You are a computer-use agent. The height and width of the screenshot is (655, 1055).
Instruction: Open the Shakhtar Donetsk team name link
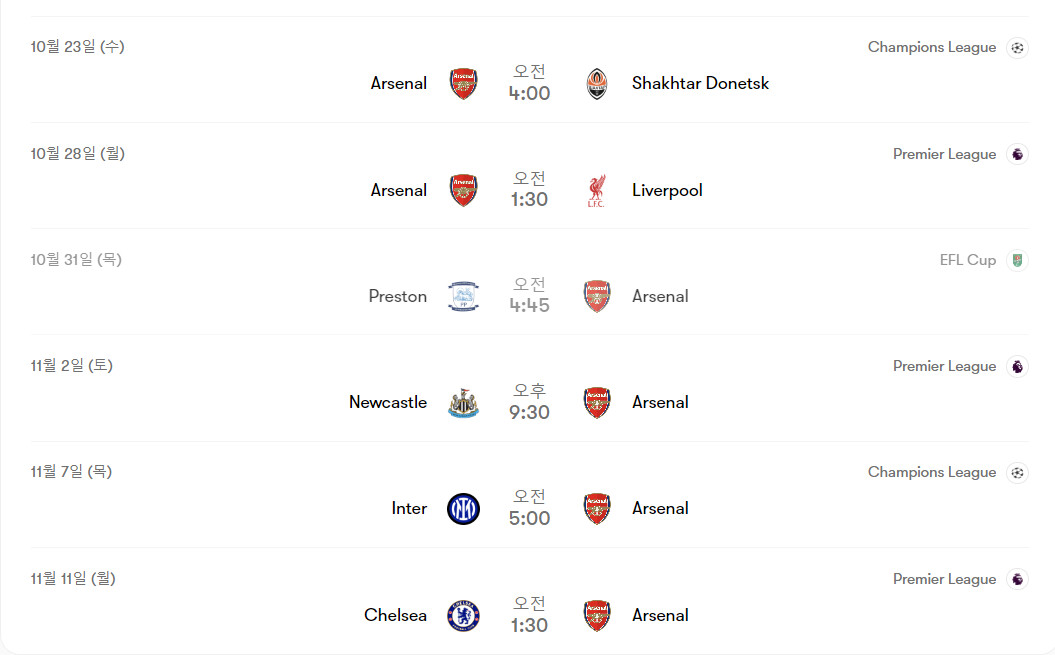pos(700,84)
